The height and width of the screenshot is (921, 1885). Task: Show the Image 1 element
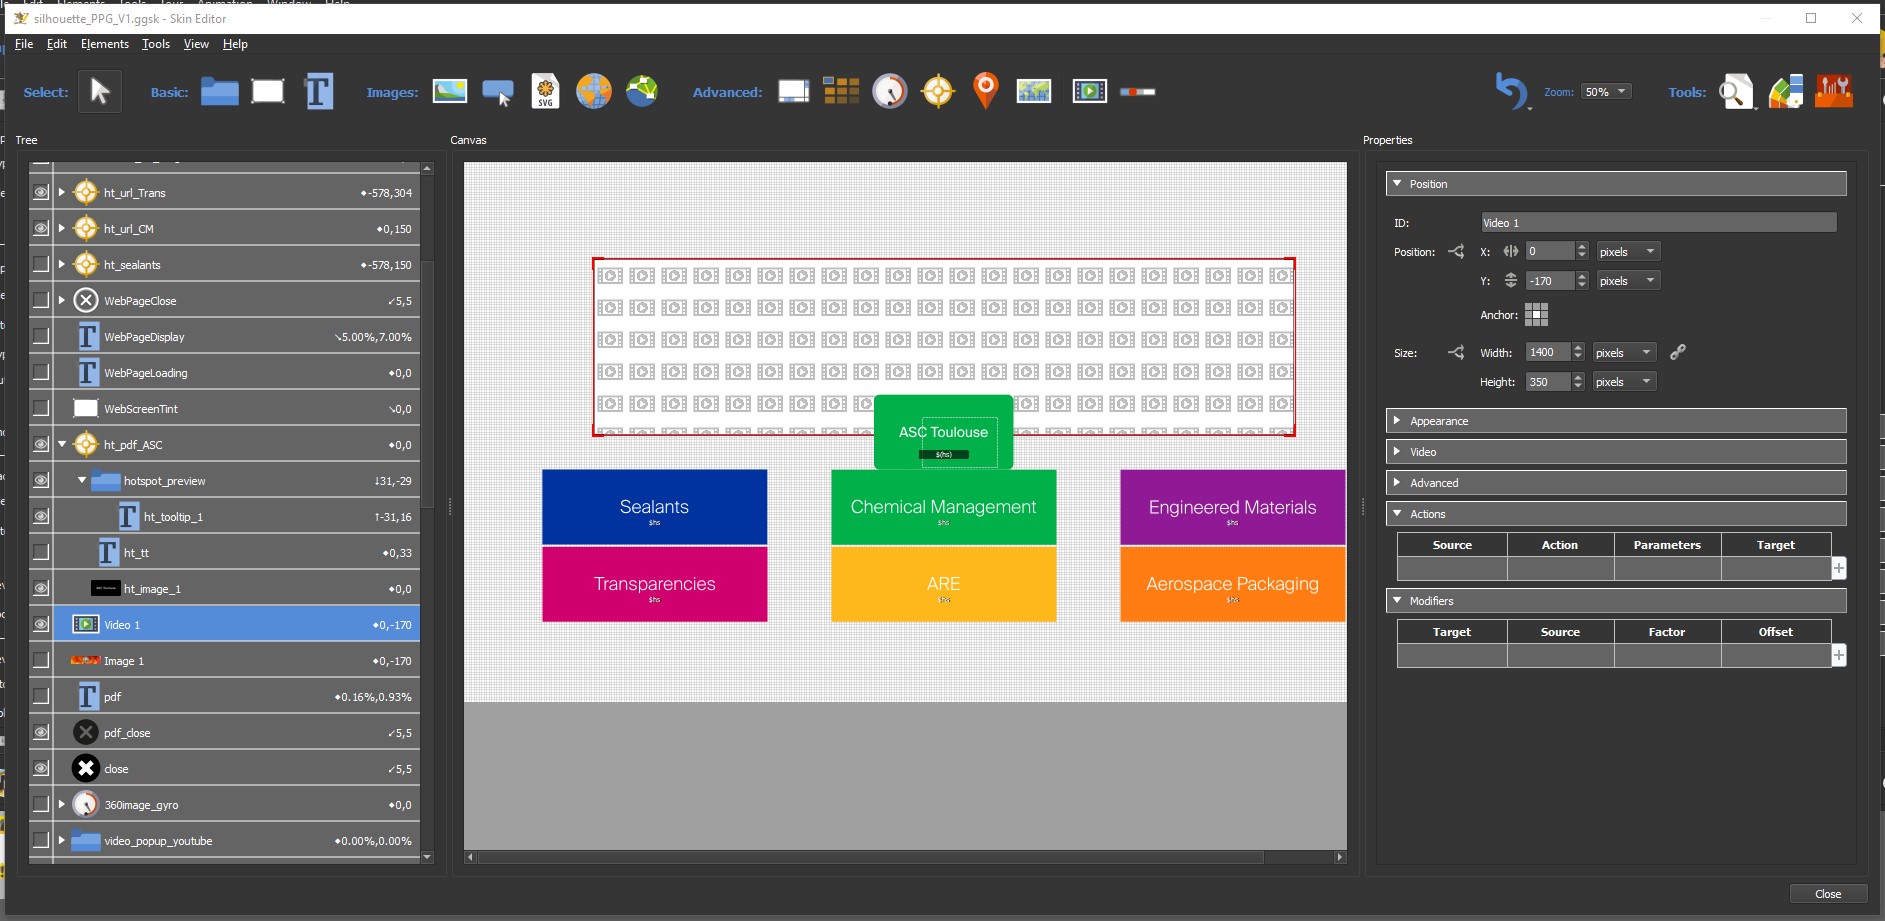41,661
